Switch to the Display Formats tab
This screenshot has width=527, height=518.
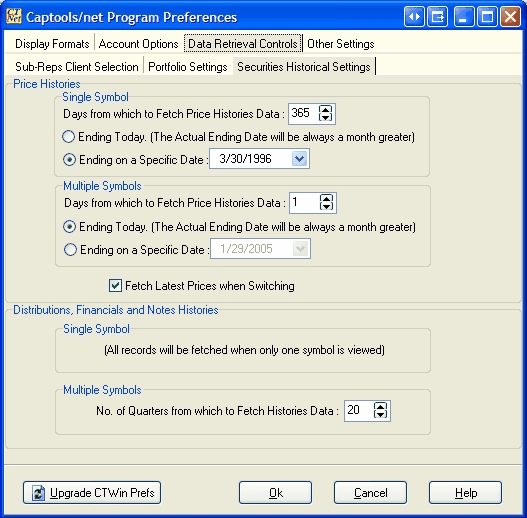pyautogui.click(x=52, y=44)
